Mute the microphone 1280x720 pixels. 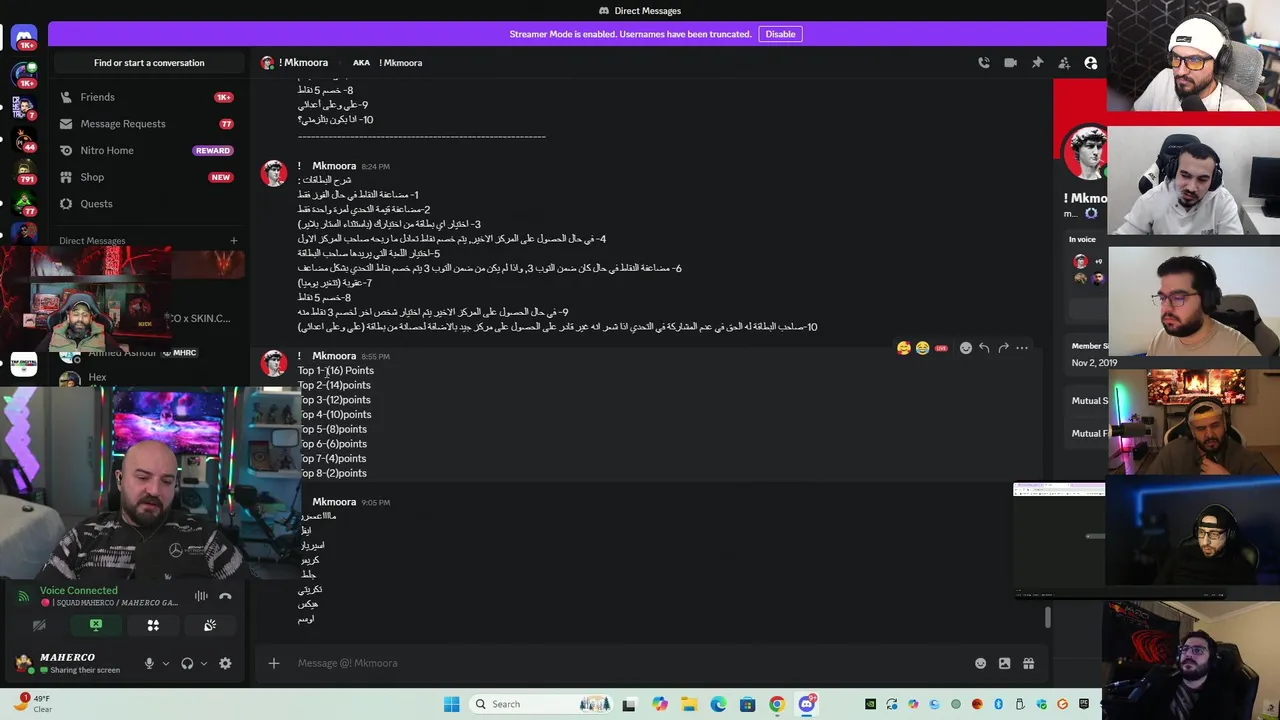(149, 663)
